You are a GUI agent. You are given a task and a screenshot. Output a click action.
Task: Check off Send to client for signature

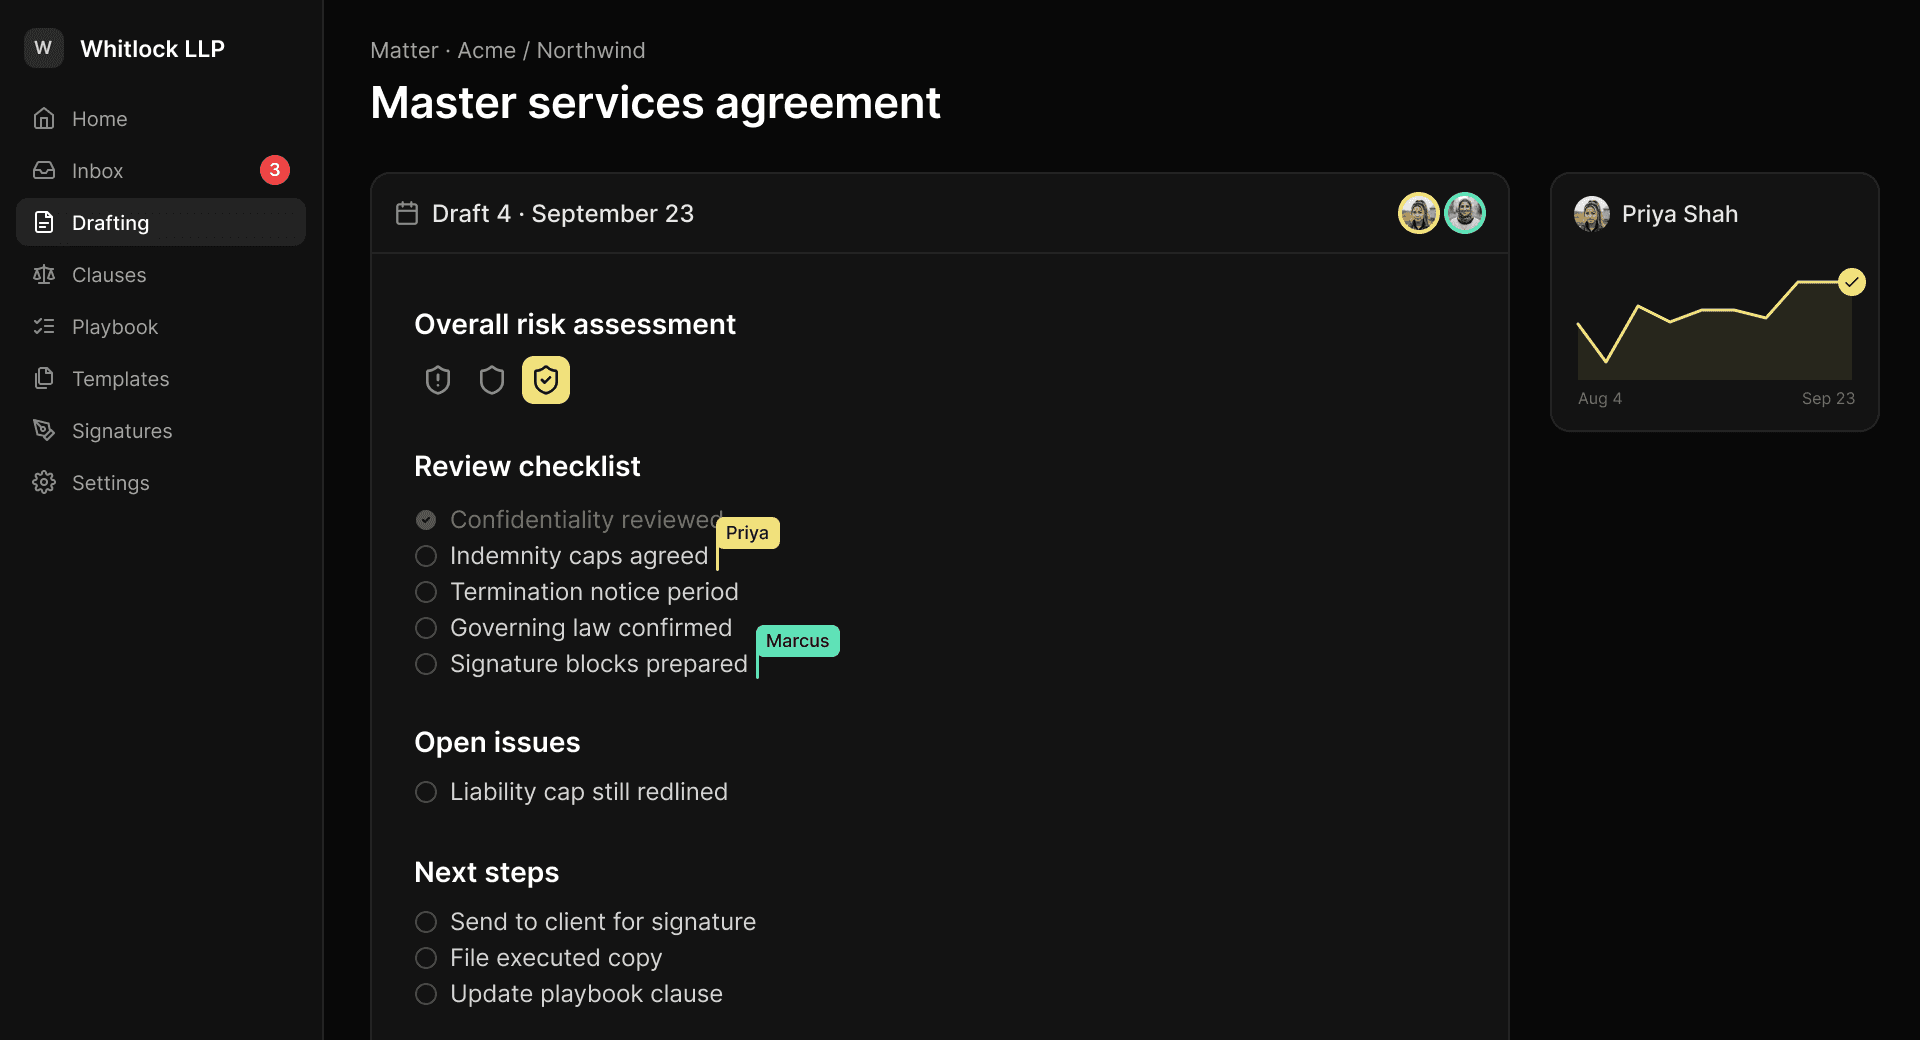426,922
